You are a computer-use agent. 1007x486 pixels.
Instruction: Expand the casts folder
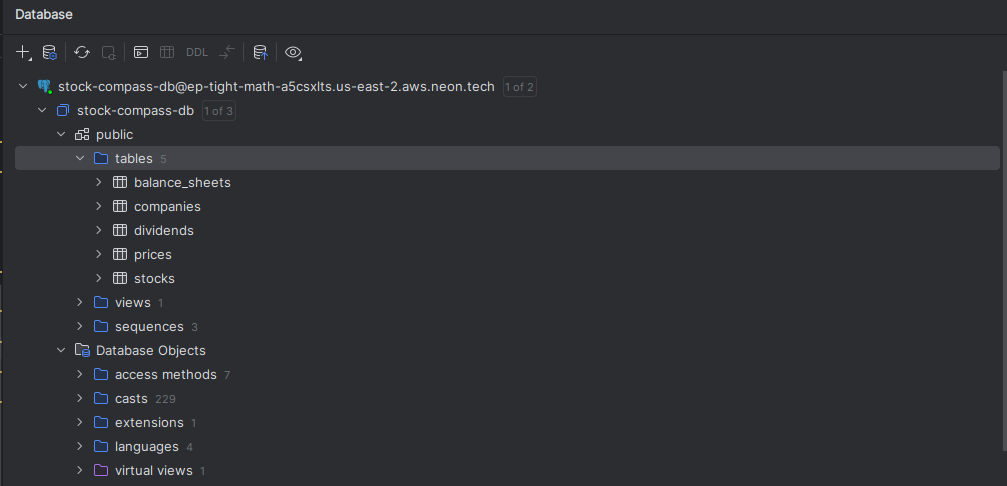pos(81,398)
